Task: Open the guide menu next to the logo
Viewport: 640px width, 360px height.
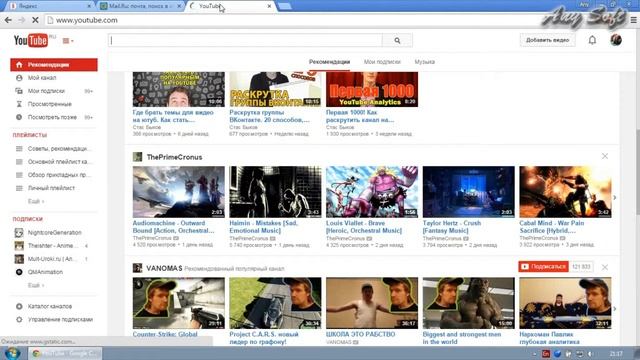Action: coord(68,41)
